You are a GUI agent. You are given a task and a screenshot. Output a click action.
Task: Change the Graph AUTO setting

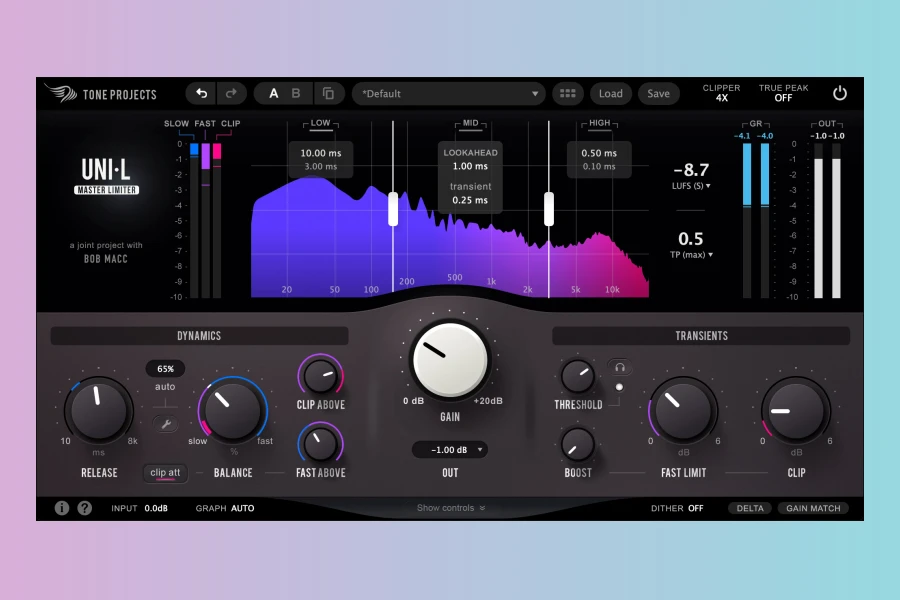pyautogui.click(x=225, y=508)
